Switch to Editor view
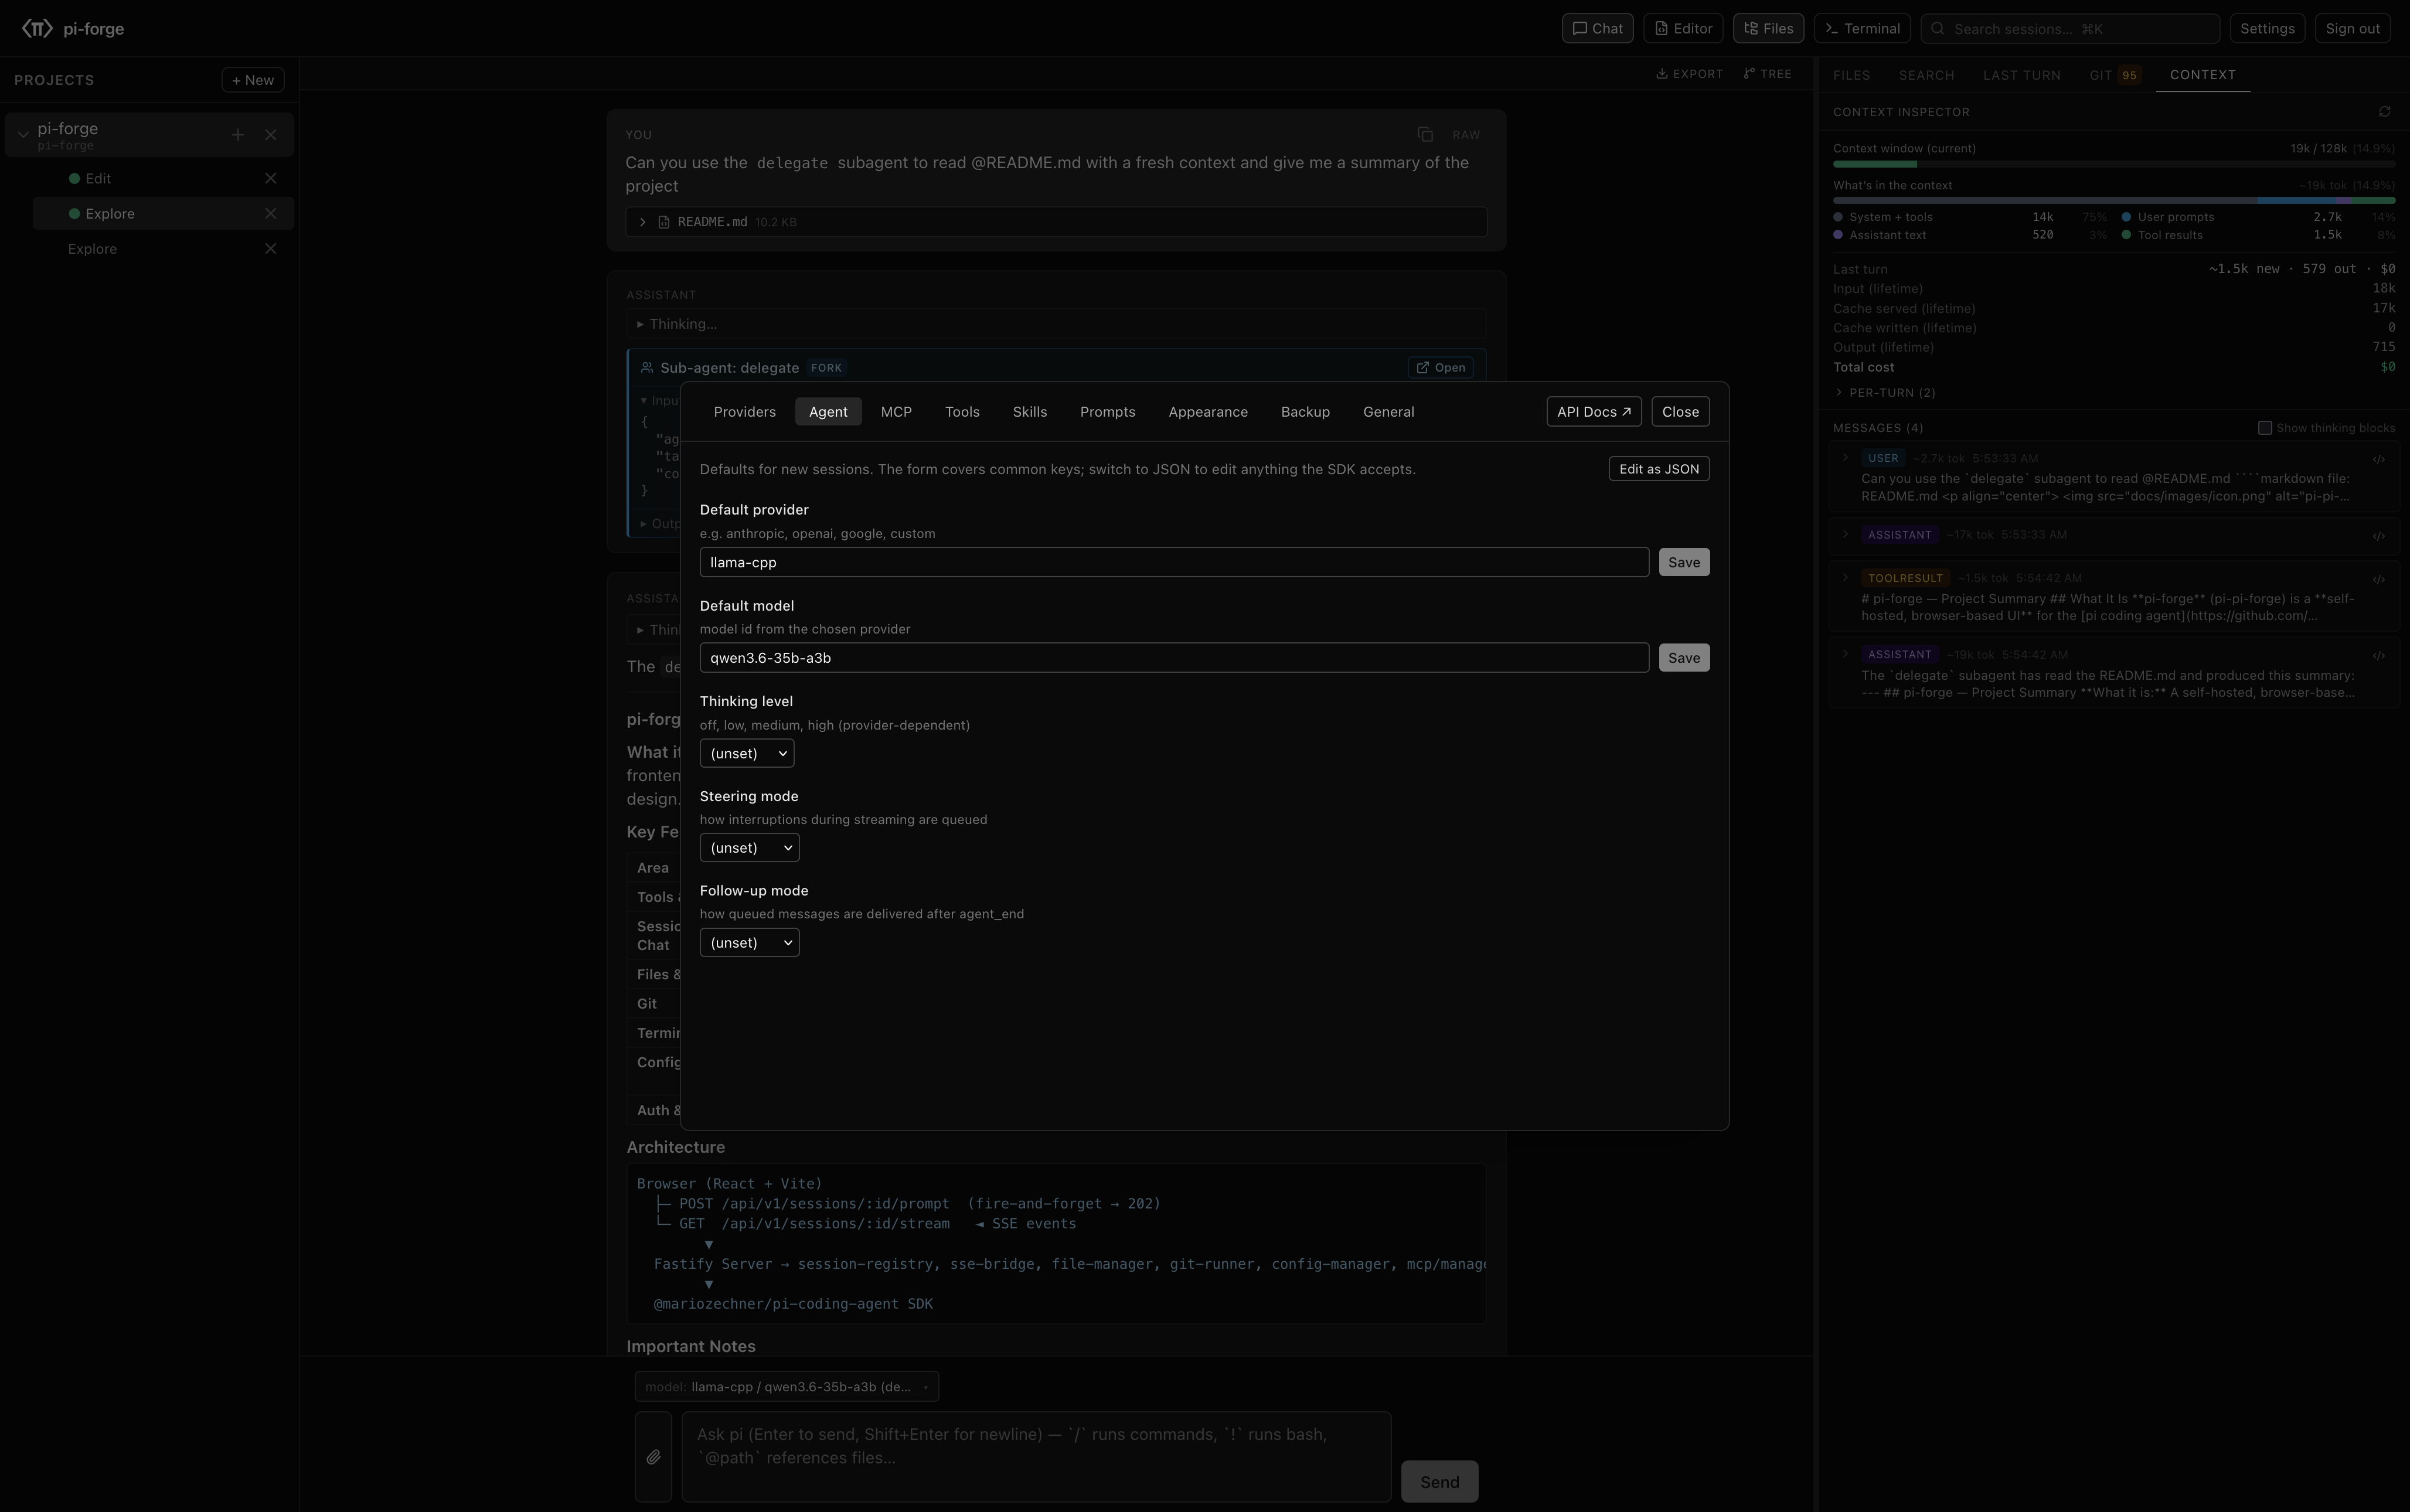This screenshot has width=2410, height=1512. coord(1683,28)
